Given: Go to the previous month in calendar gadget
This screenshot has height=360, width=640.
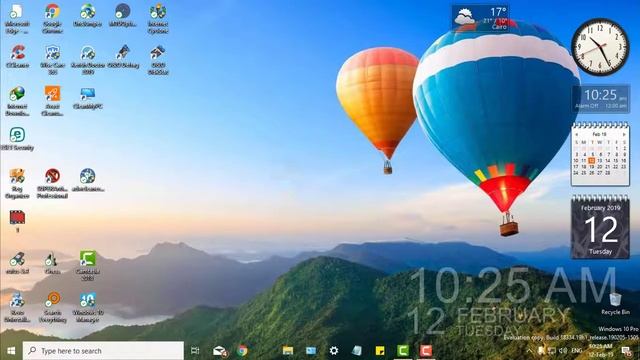Looking at the screenshot, I should 577,134.
